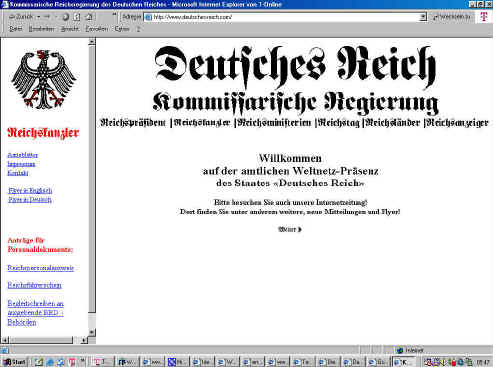493x367 pixels.
Task: Open the Datei menu
Action: pos(15,29)
